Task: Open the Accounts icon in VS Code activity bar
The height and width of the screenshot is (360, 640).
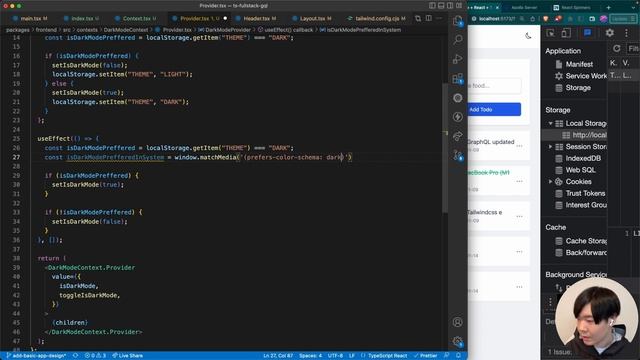Action: 458,322
